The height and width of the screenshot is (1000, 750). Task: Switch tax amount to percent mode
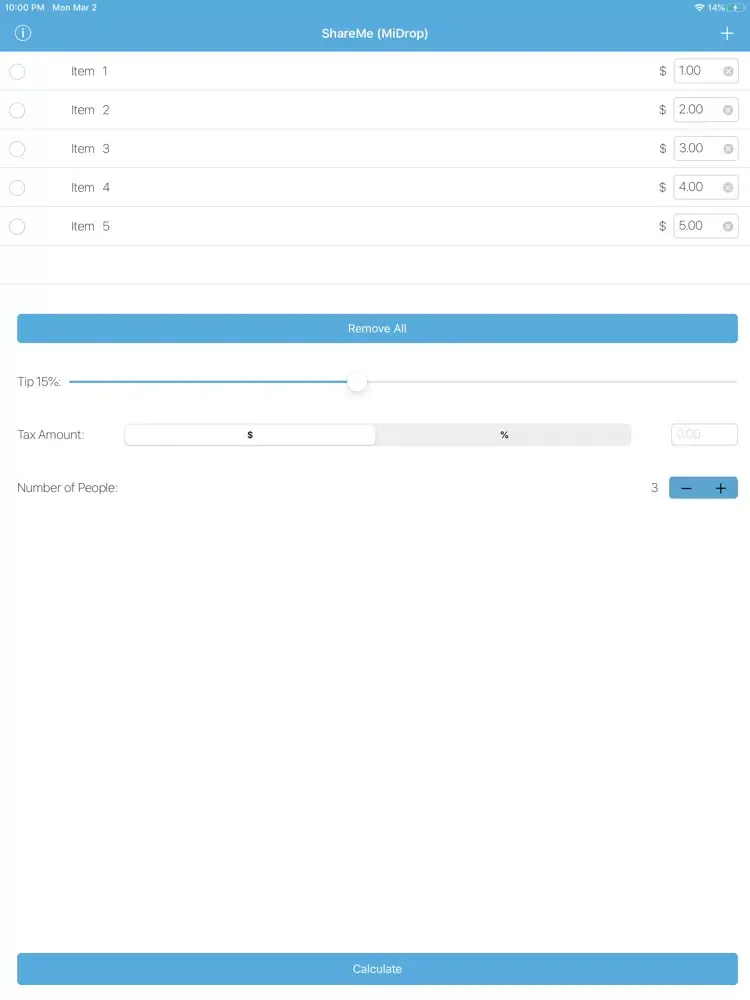504,435
